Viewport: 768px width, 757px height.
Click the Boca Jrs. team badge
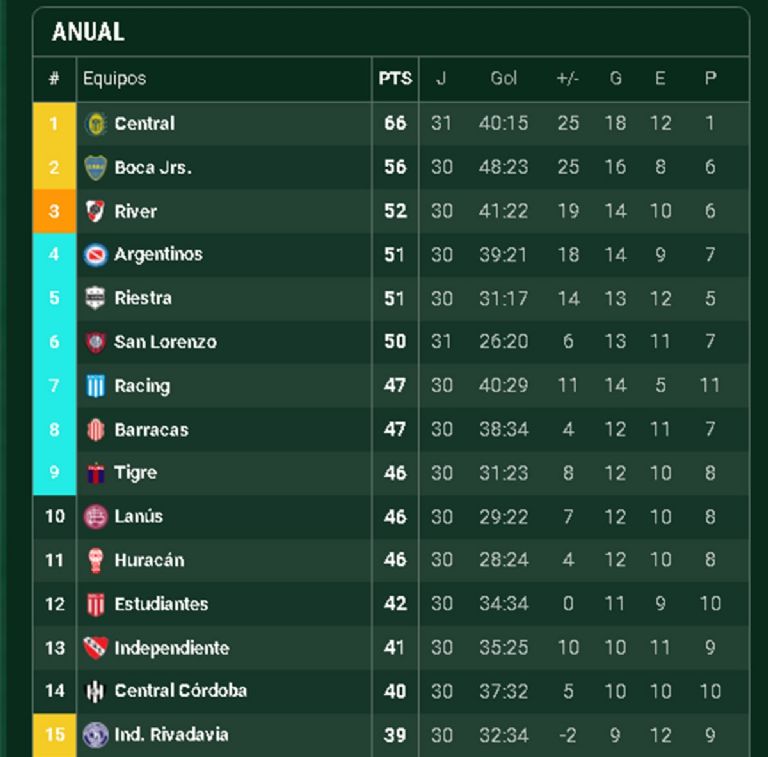[x=96, y=168]
